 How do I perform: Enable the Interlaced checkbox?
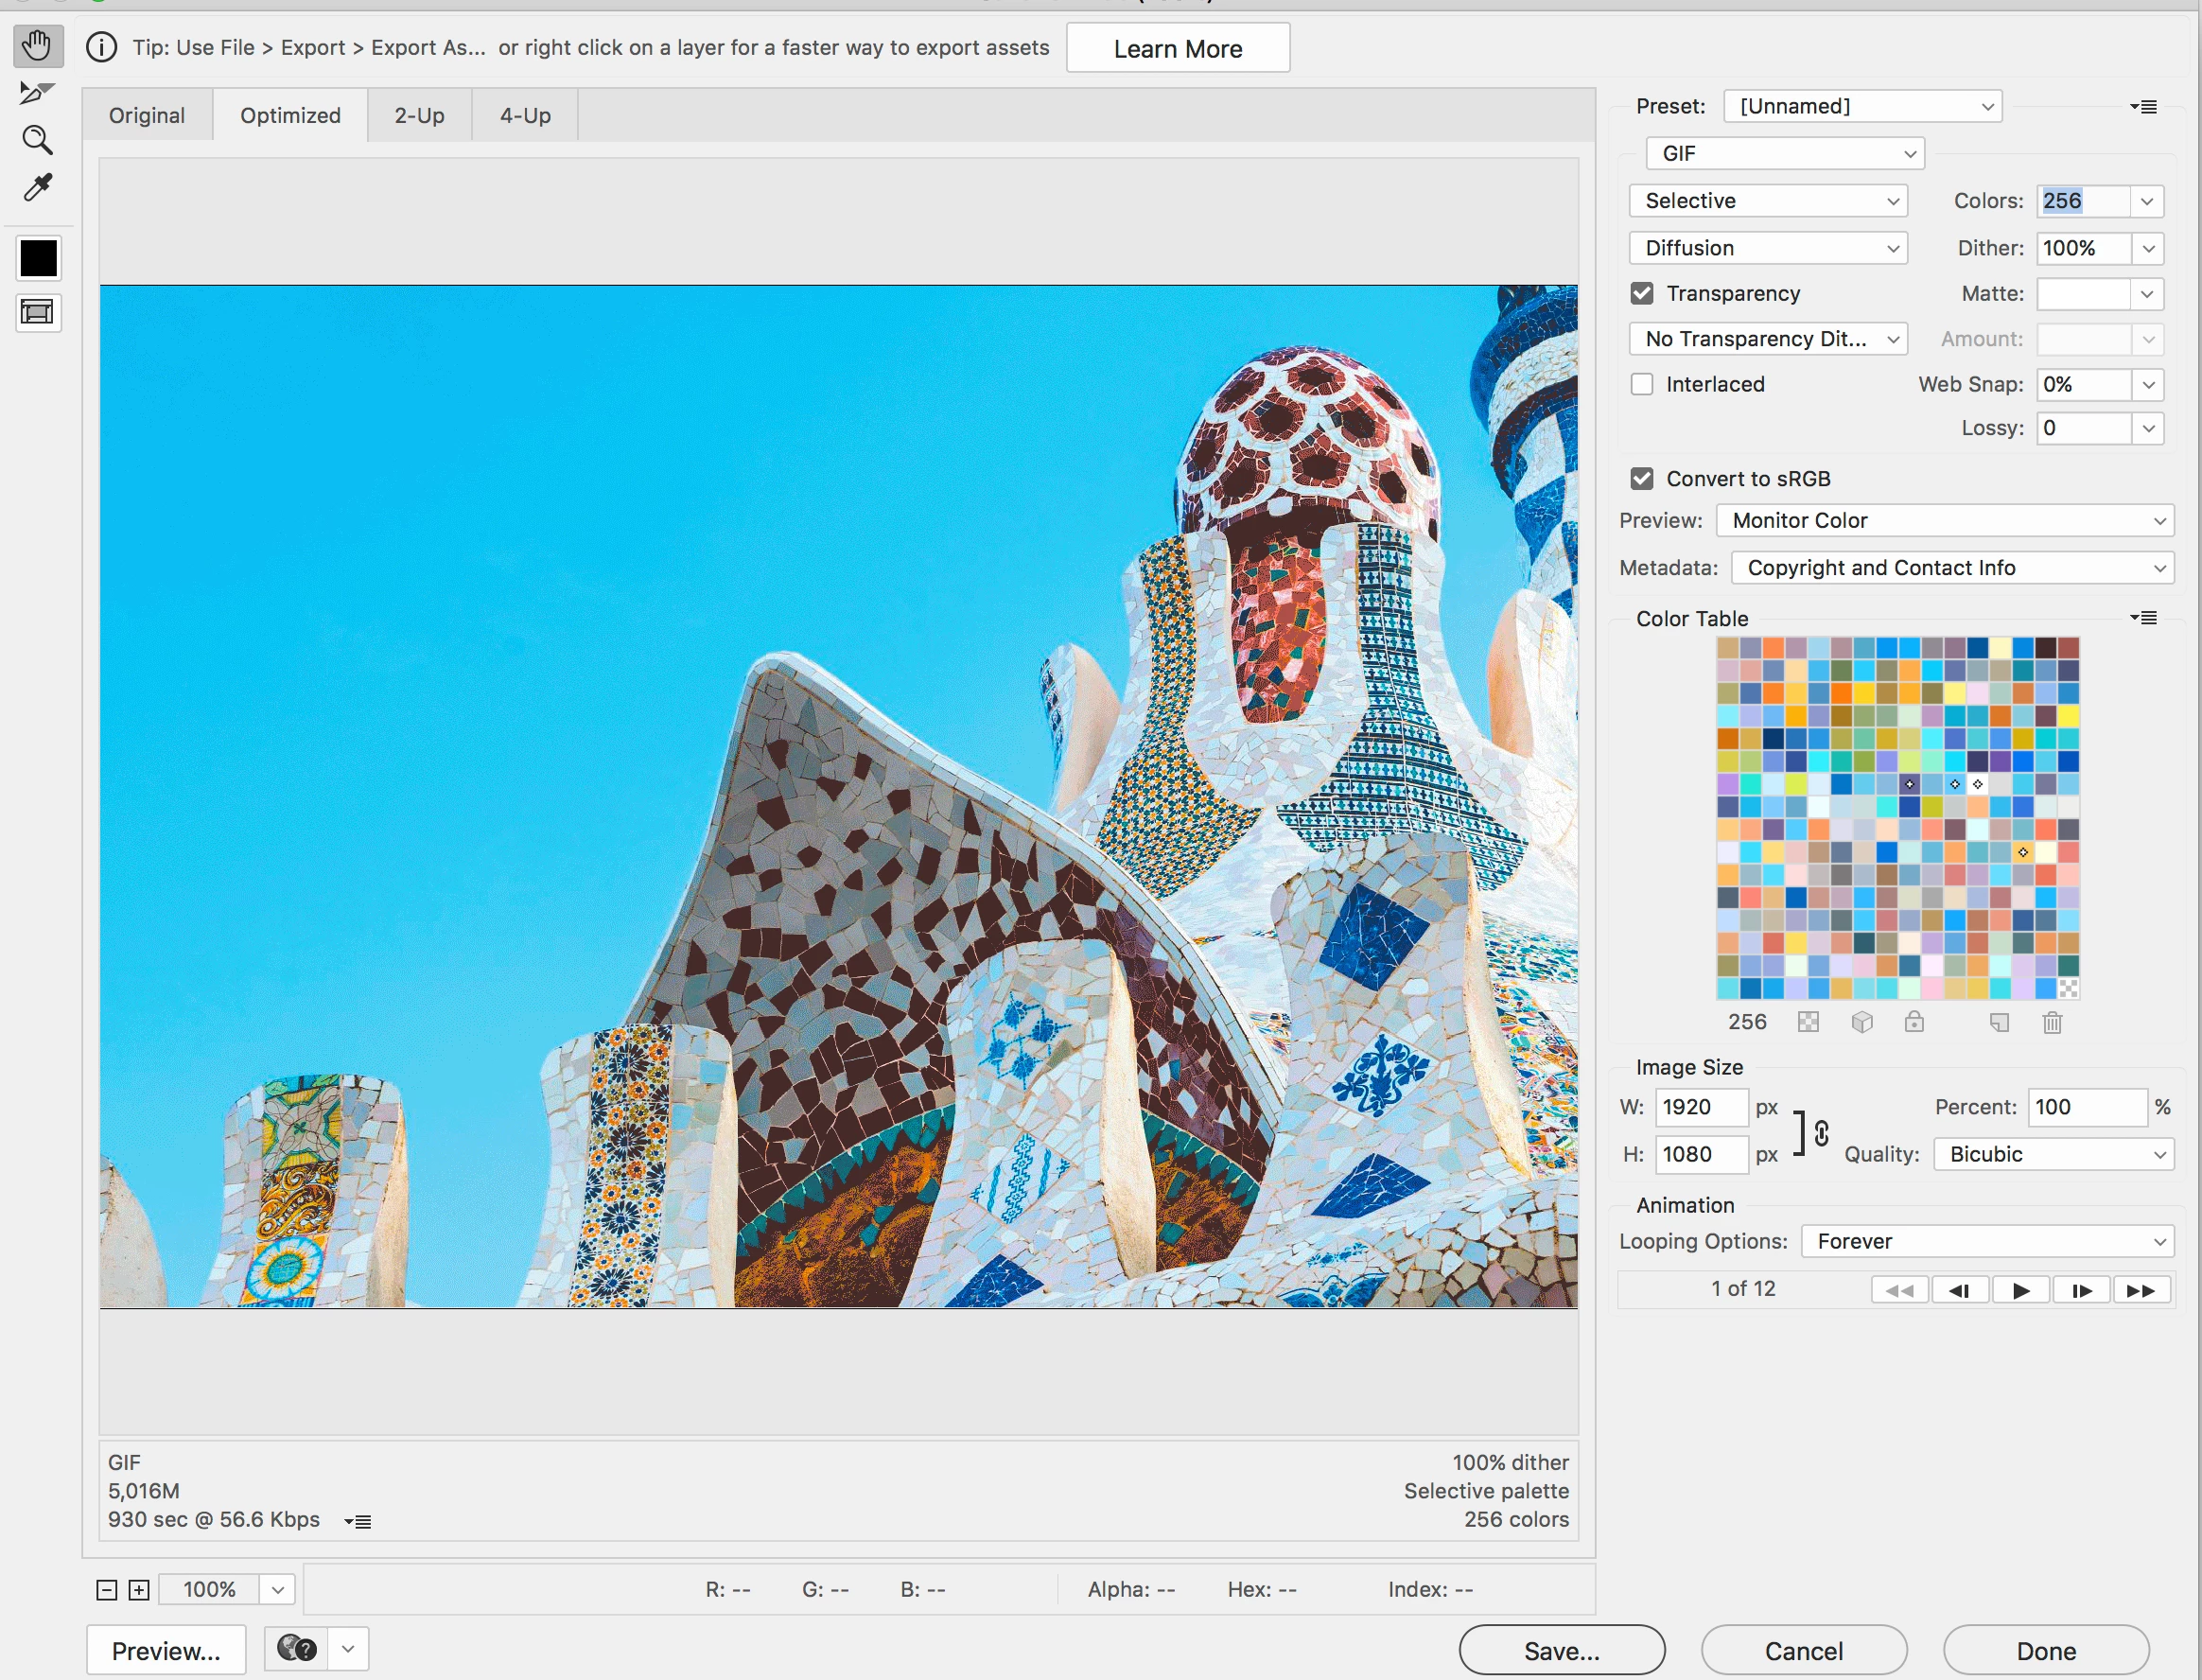tap(1642, 384)
